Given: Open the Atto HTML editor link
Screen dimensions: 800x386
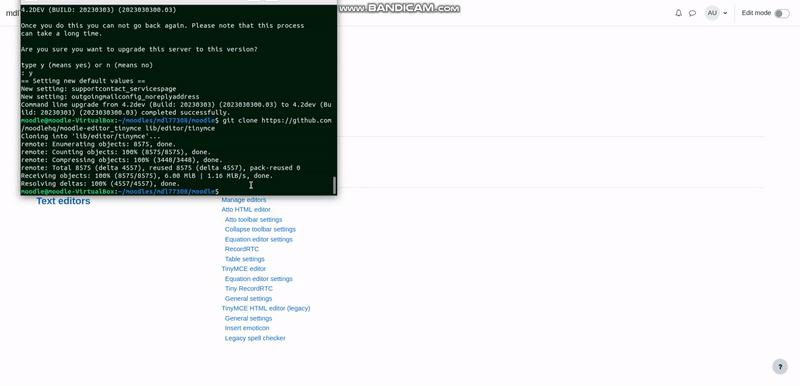Looking at the screenshot, I should (x=246, y=210).
